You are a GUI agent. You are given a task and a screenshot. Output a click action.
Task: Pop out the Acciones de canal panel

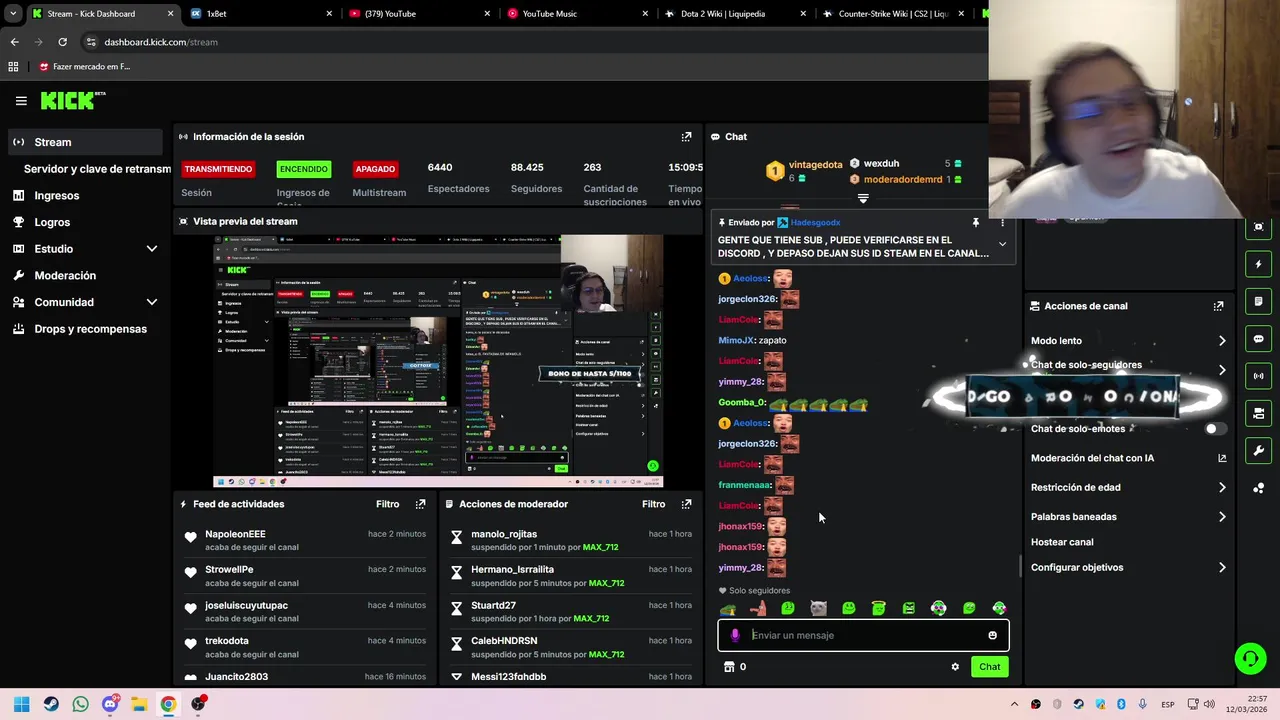(1218, 306)
